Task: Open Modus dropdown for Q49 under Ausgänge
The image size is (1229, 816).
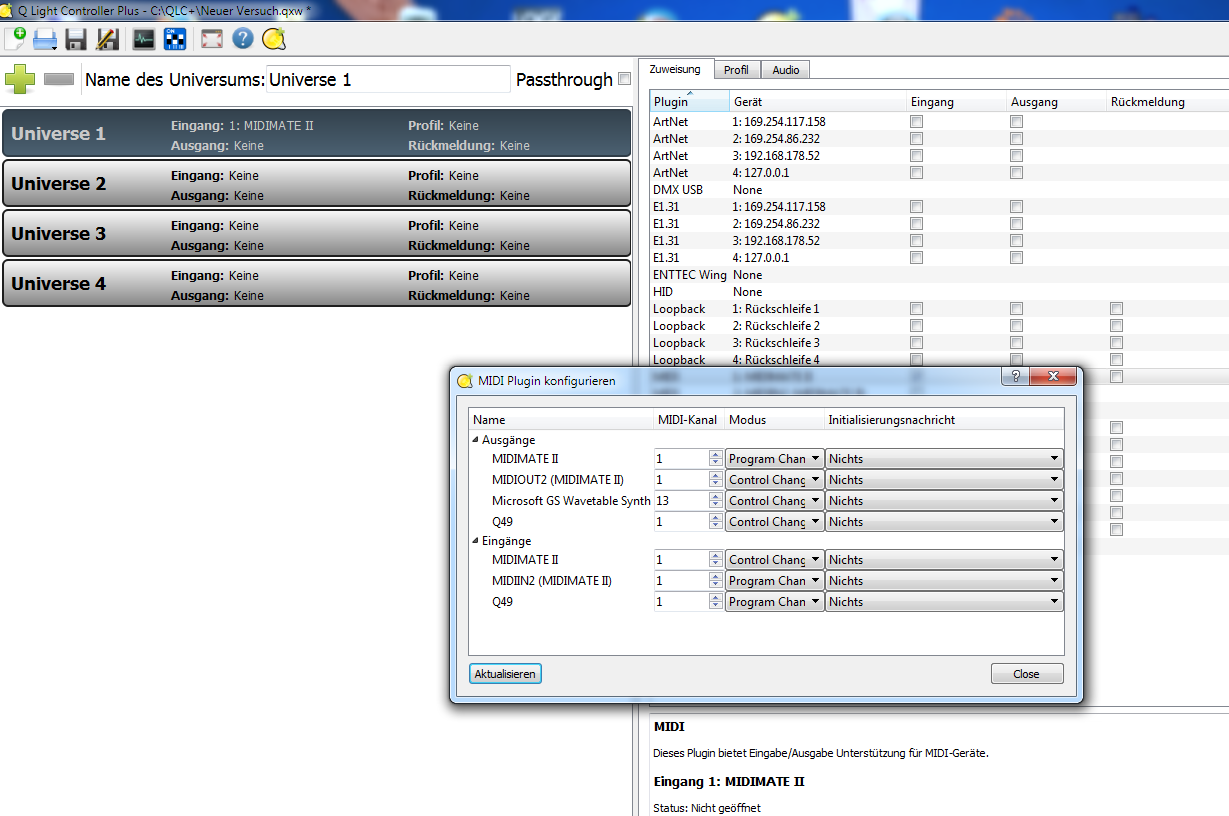Action: pyautogui.click(x=775, y=522)
